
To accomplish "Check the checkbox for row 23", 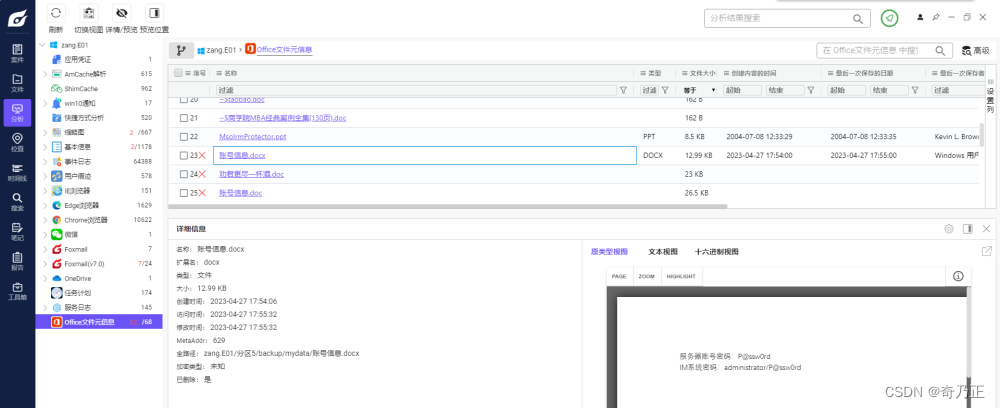I will click(184, 155).
